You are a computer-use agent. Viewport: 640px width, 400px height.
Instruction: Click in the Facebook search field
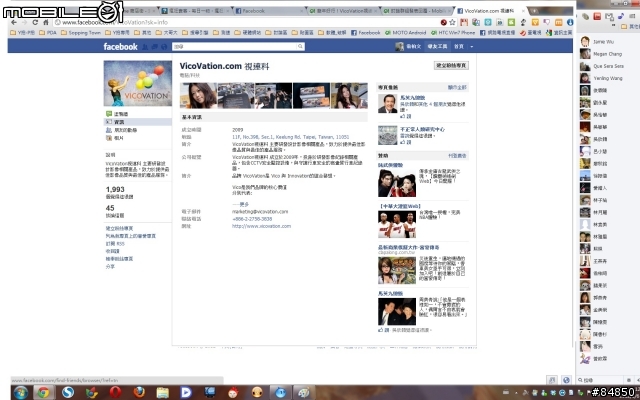[235, 47]
